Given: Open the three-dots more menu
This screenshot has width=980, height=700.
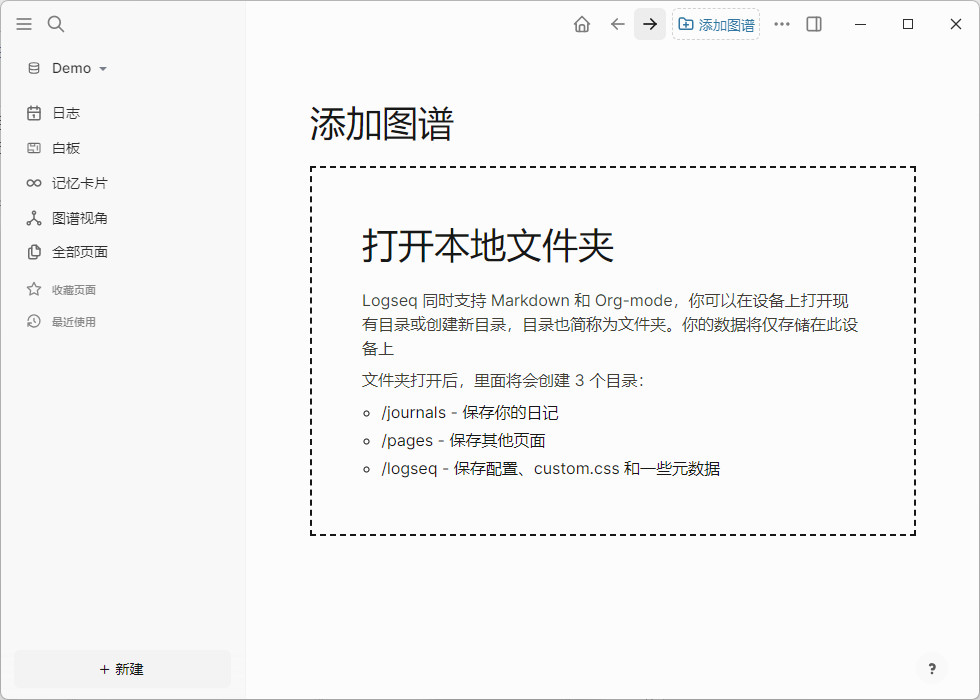Looking at the screenshot, I should pos(782,24).
